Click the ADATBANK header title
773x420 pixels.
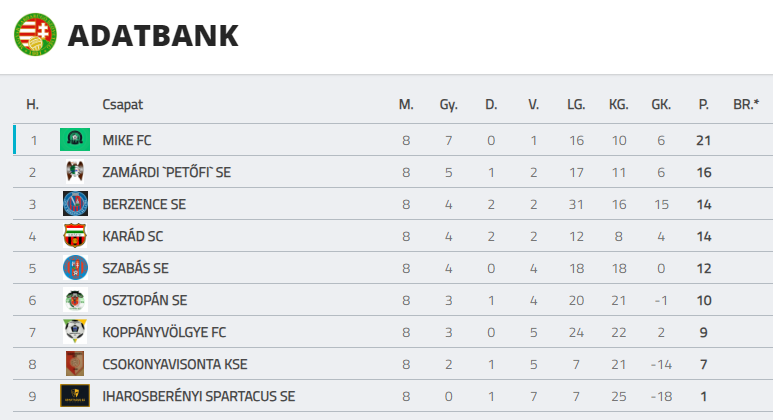[x=153, y=35]
